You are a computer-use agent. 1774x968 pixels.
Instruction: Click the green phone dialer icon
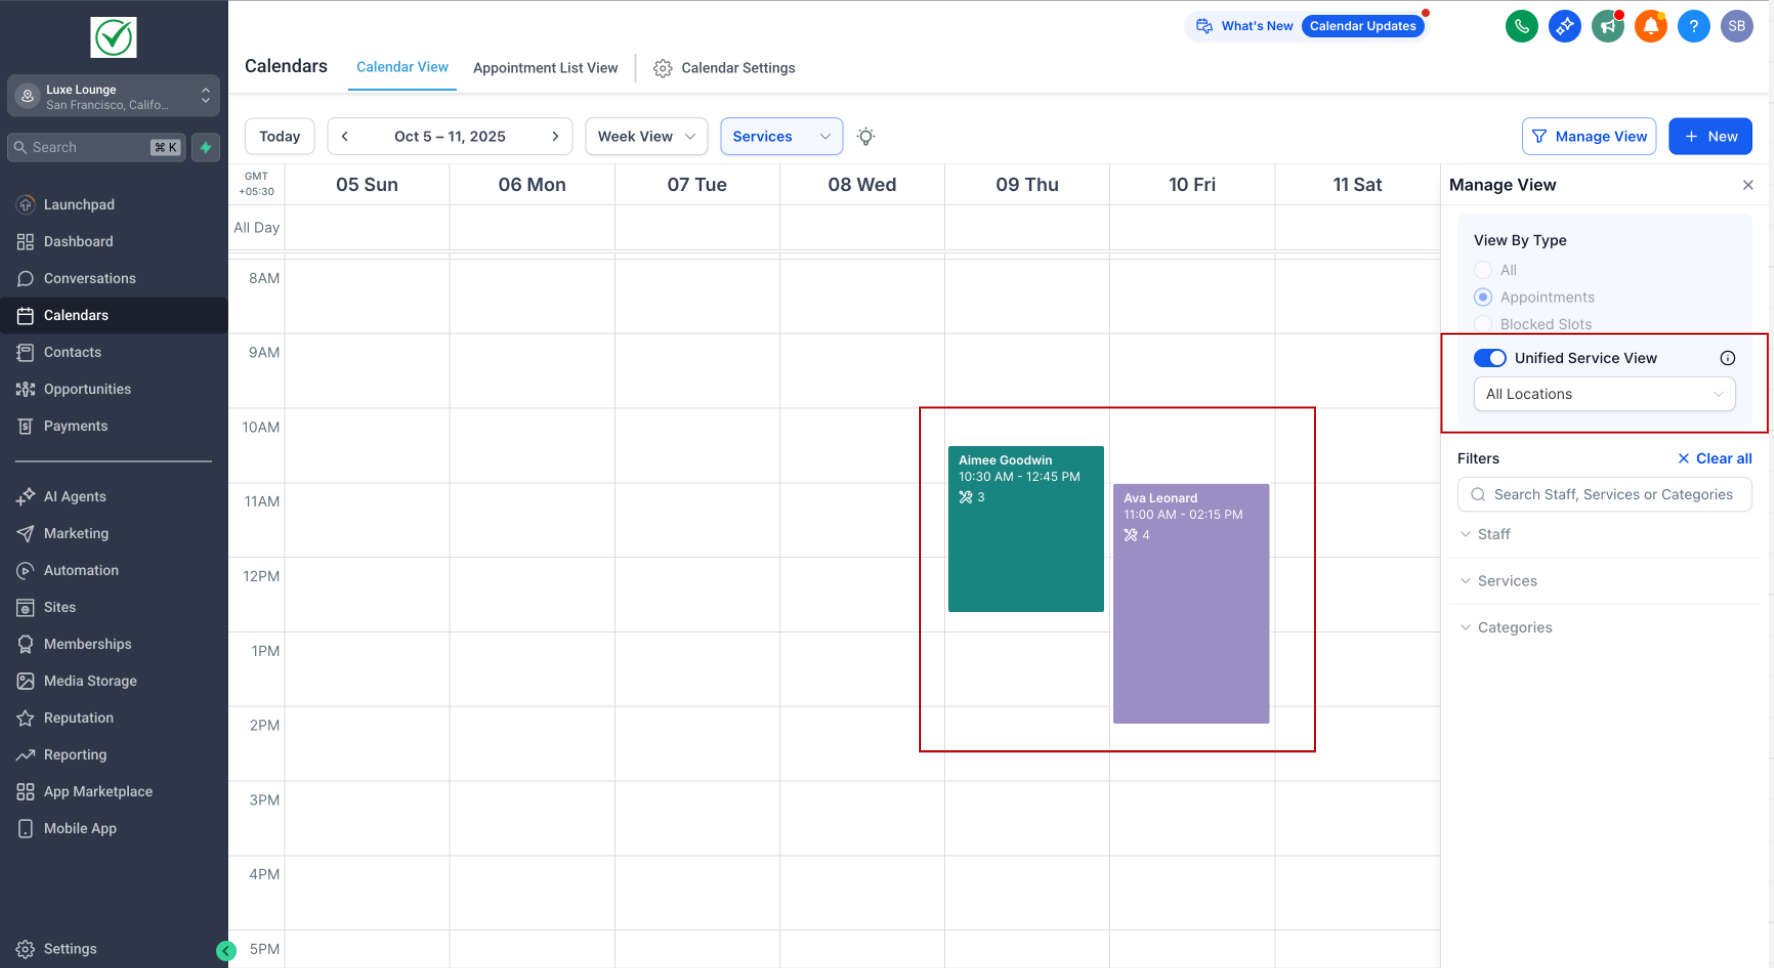pyautogui.click(x=1521, y=26)
